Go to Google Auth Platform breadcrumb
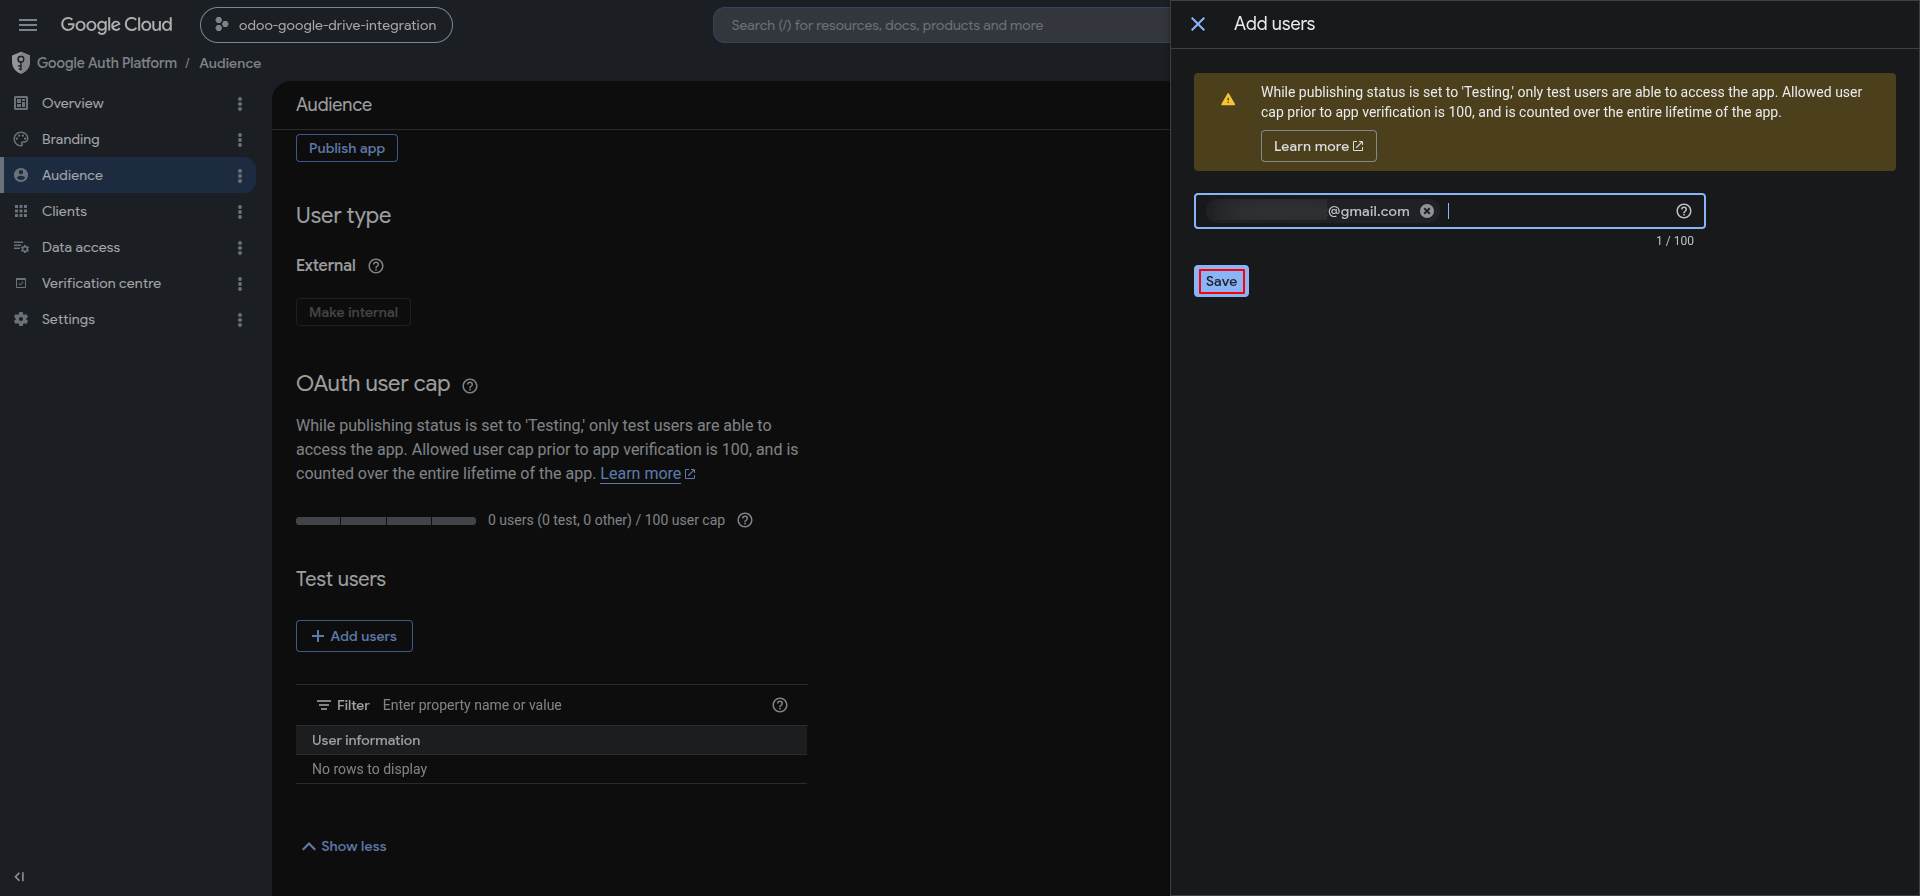Screen dimensions: 1920x896 point(107,63)
